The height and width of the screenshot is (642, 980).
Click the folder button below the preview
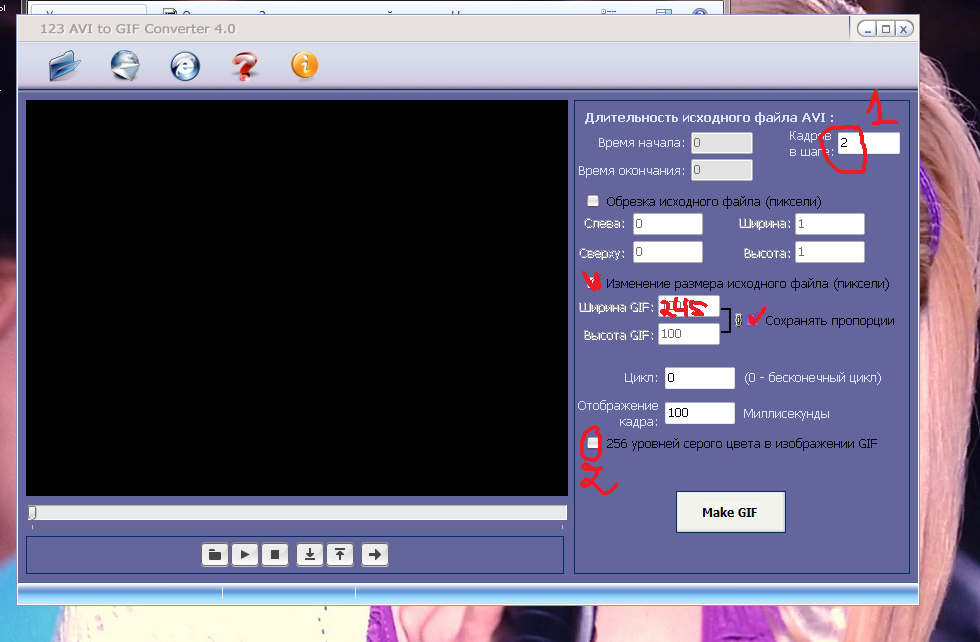(x=215, y=554)
